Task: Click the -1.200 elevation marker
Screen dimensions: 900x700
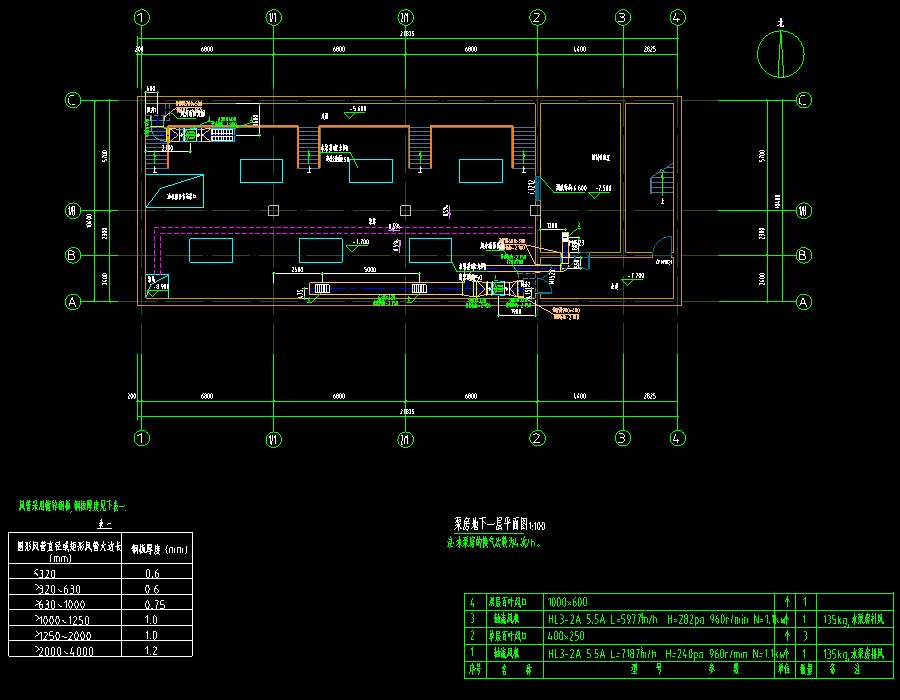Action: point(632,278)
